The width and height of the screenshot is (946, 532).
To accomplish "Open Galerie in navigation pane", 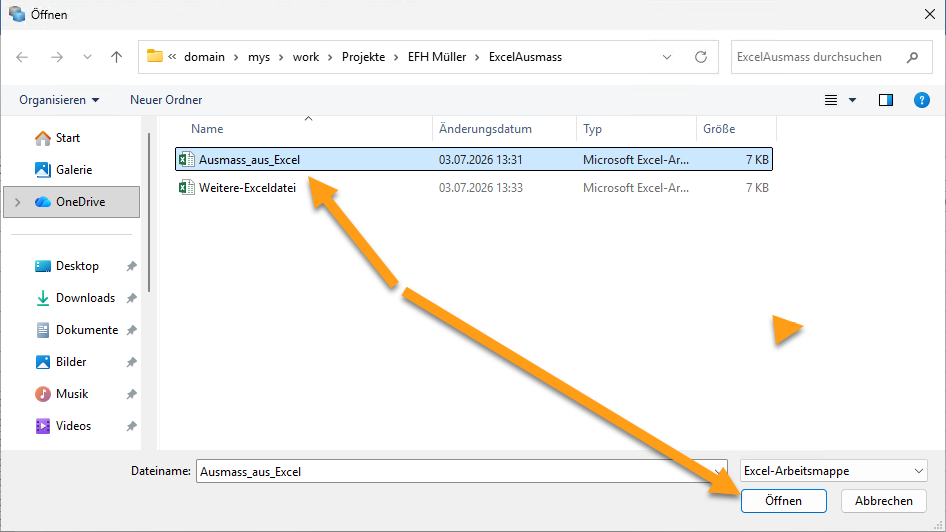I will click(x=63, y=170).
